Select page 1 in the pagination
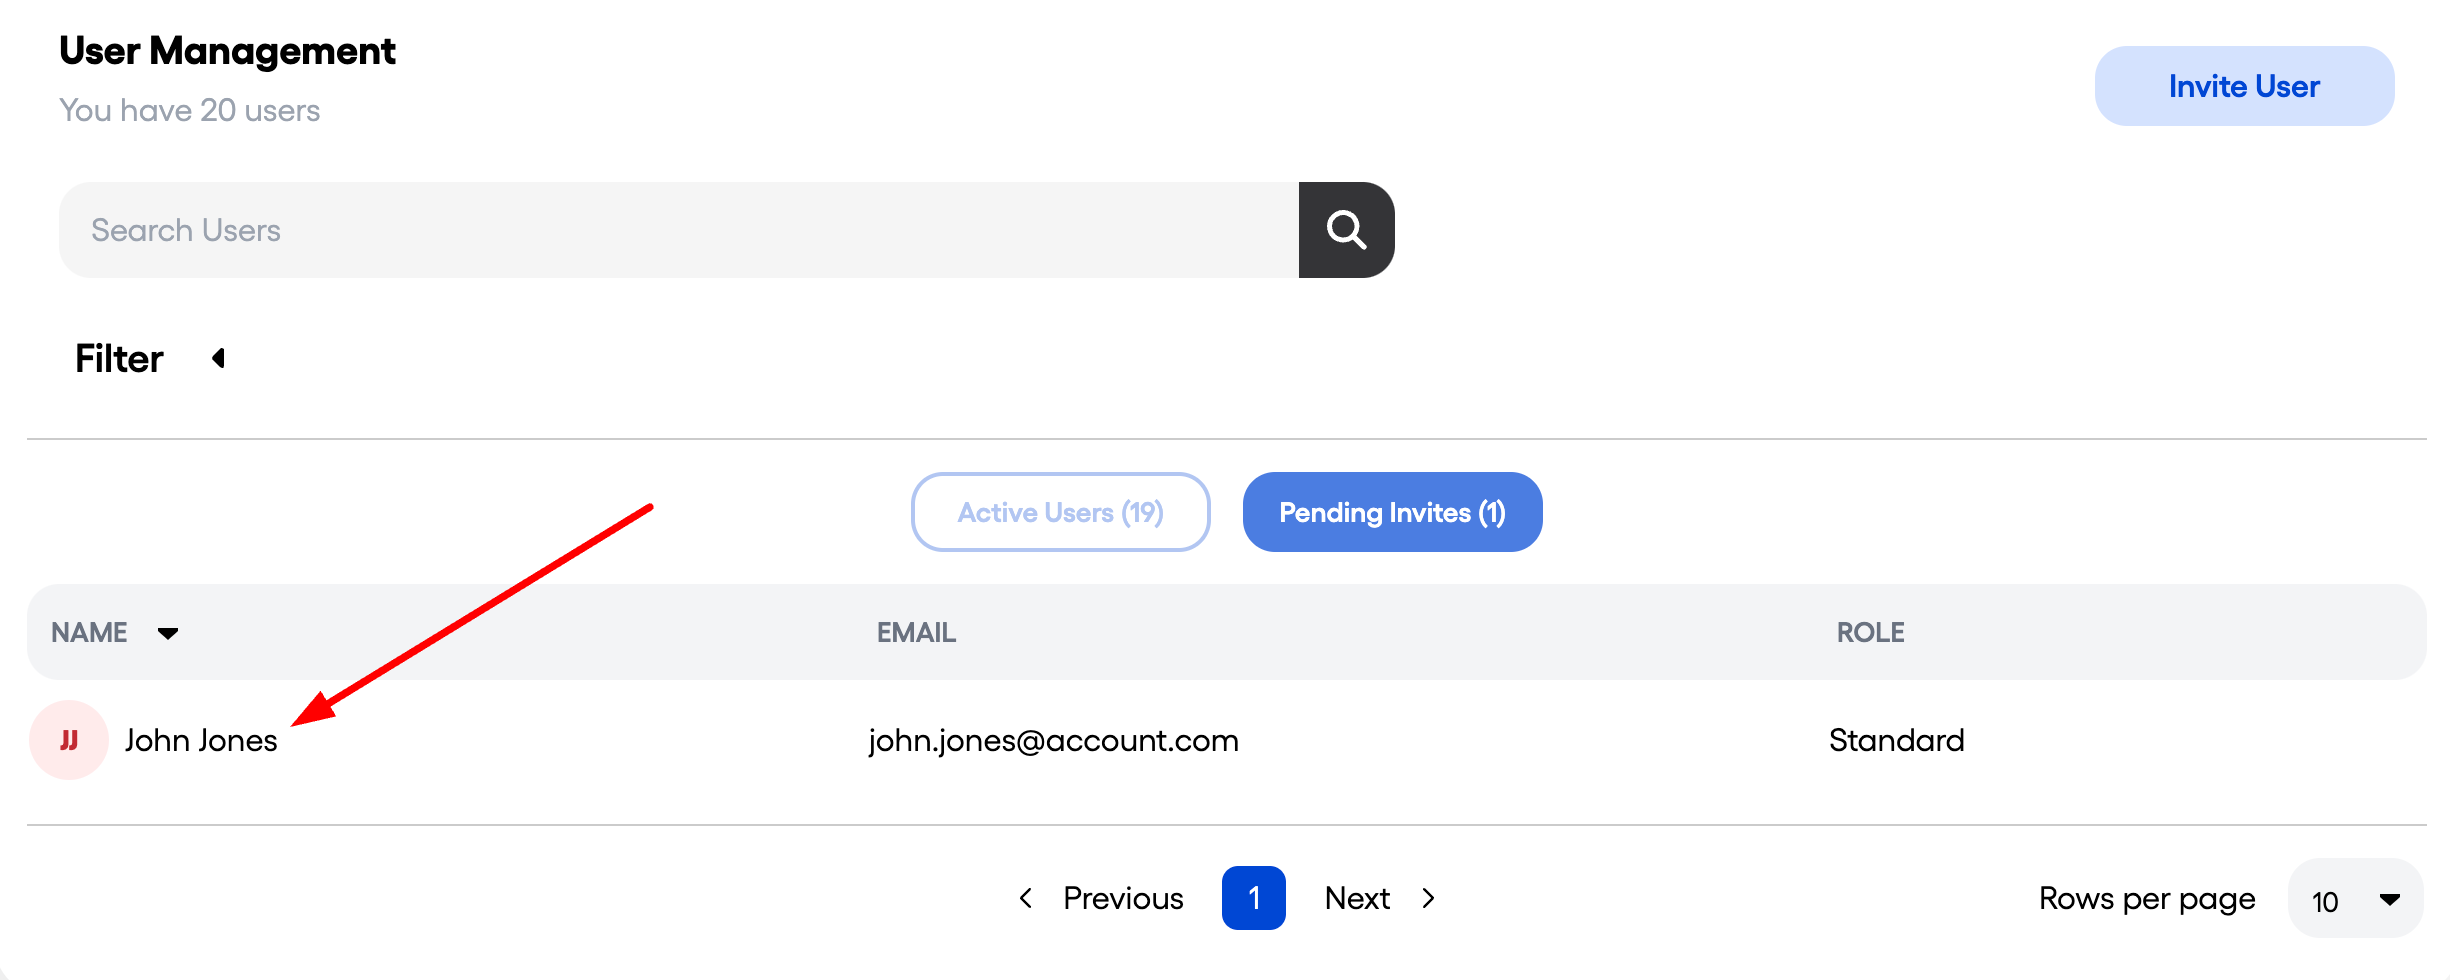The width and height of the screenshot is (2450, 980). [1253, 898]
